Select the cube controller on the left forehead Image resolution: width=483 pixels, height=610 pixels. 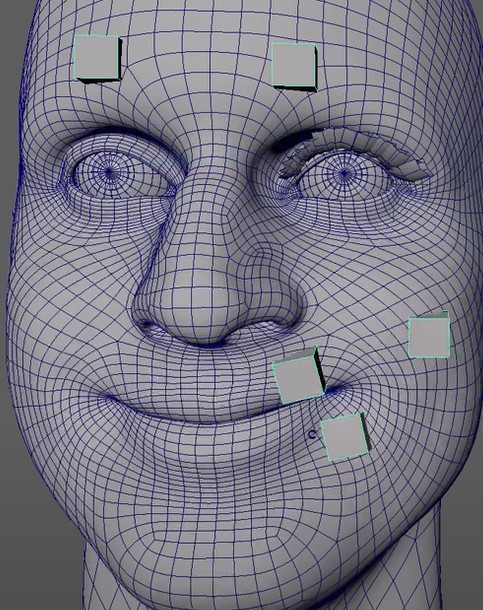click(x=97, y=58)
